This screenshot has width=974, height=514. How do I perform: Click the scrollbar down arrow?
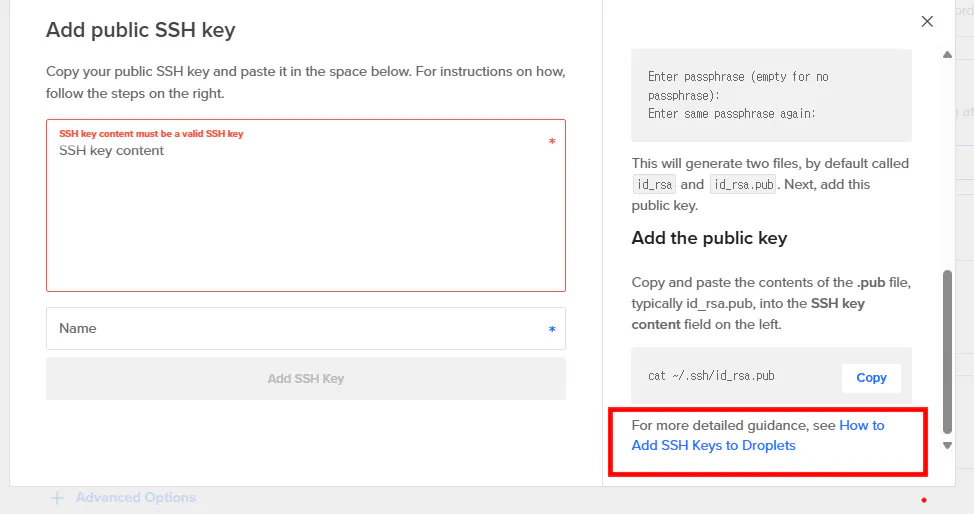coord(948,445)
